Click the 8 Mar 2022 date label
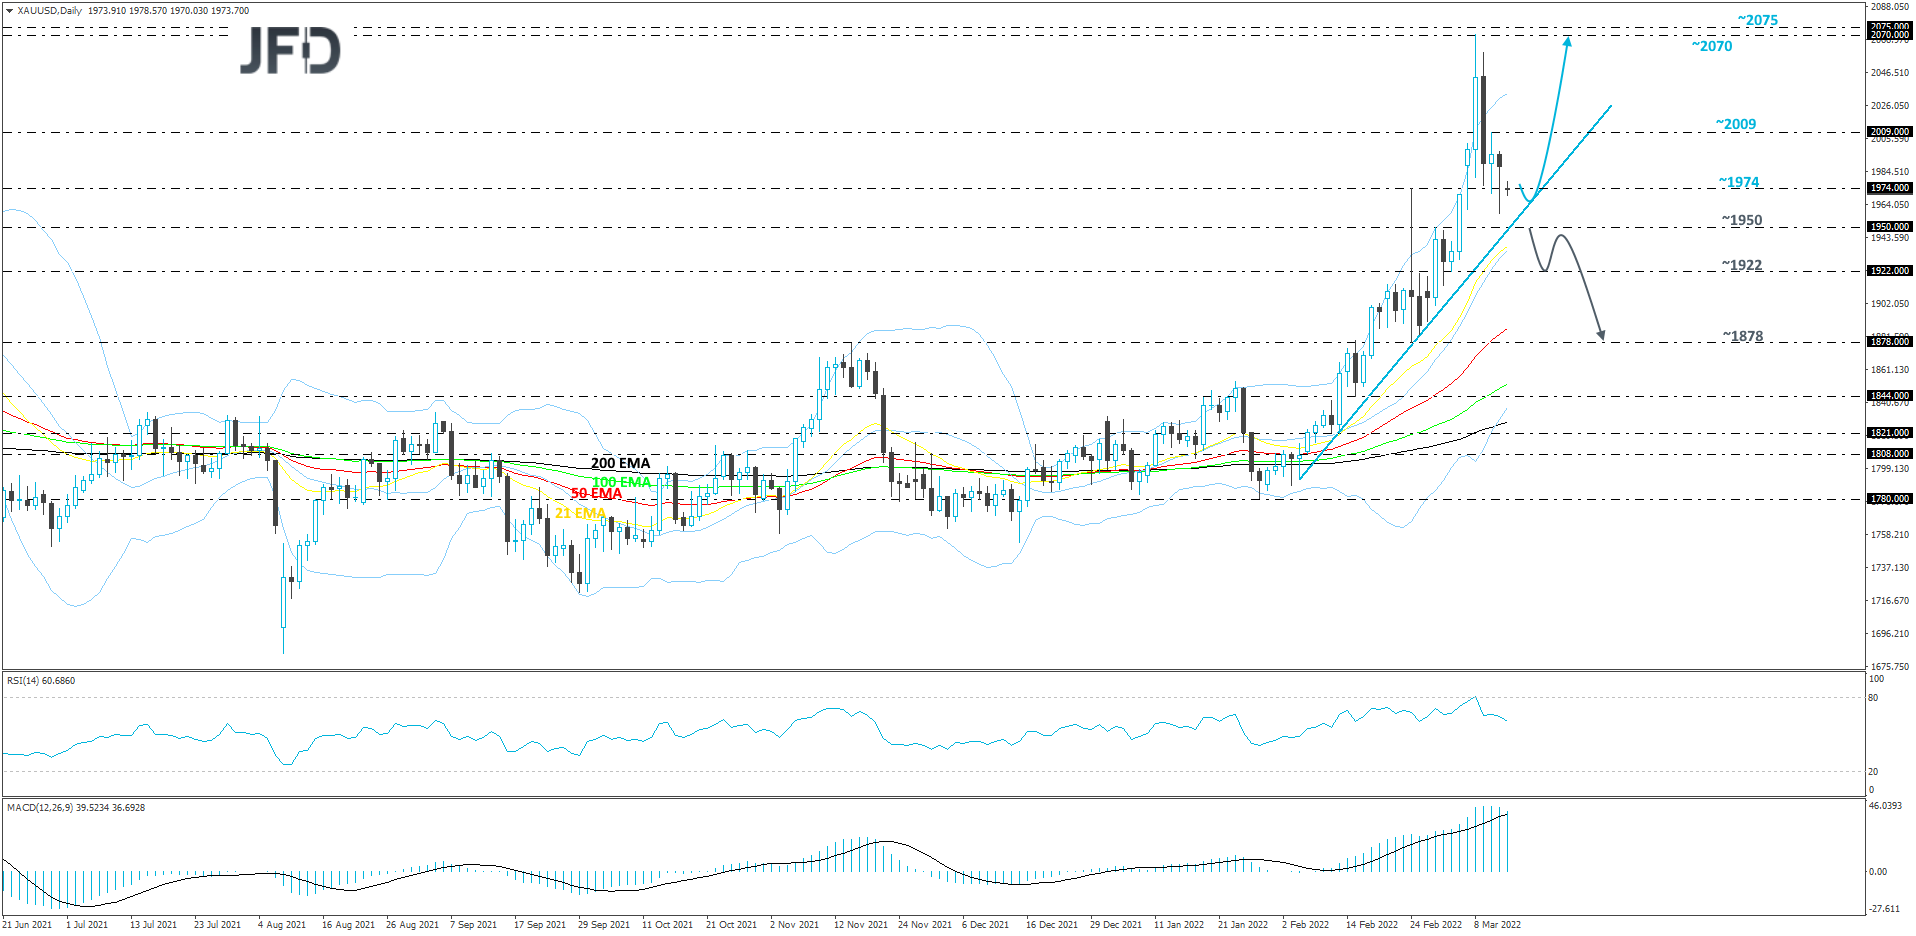This screenshot has width=1916, height=936. (x=1496, y=925)
